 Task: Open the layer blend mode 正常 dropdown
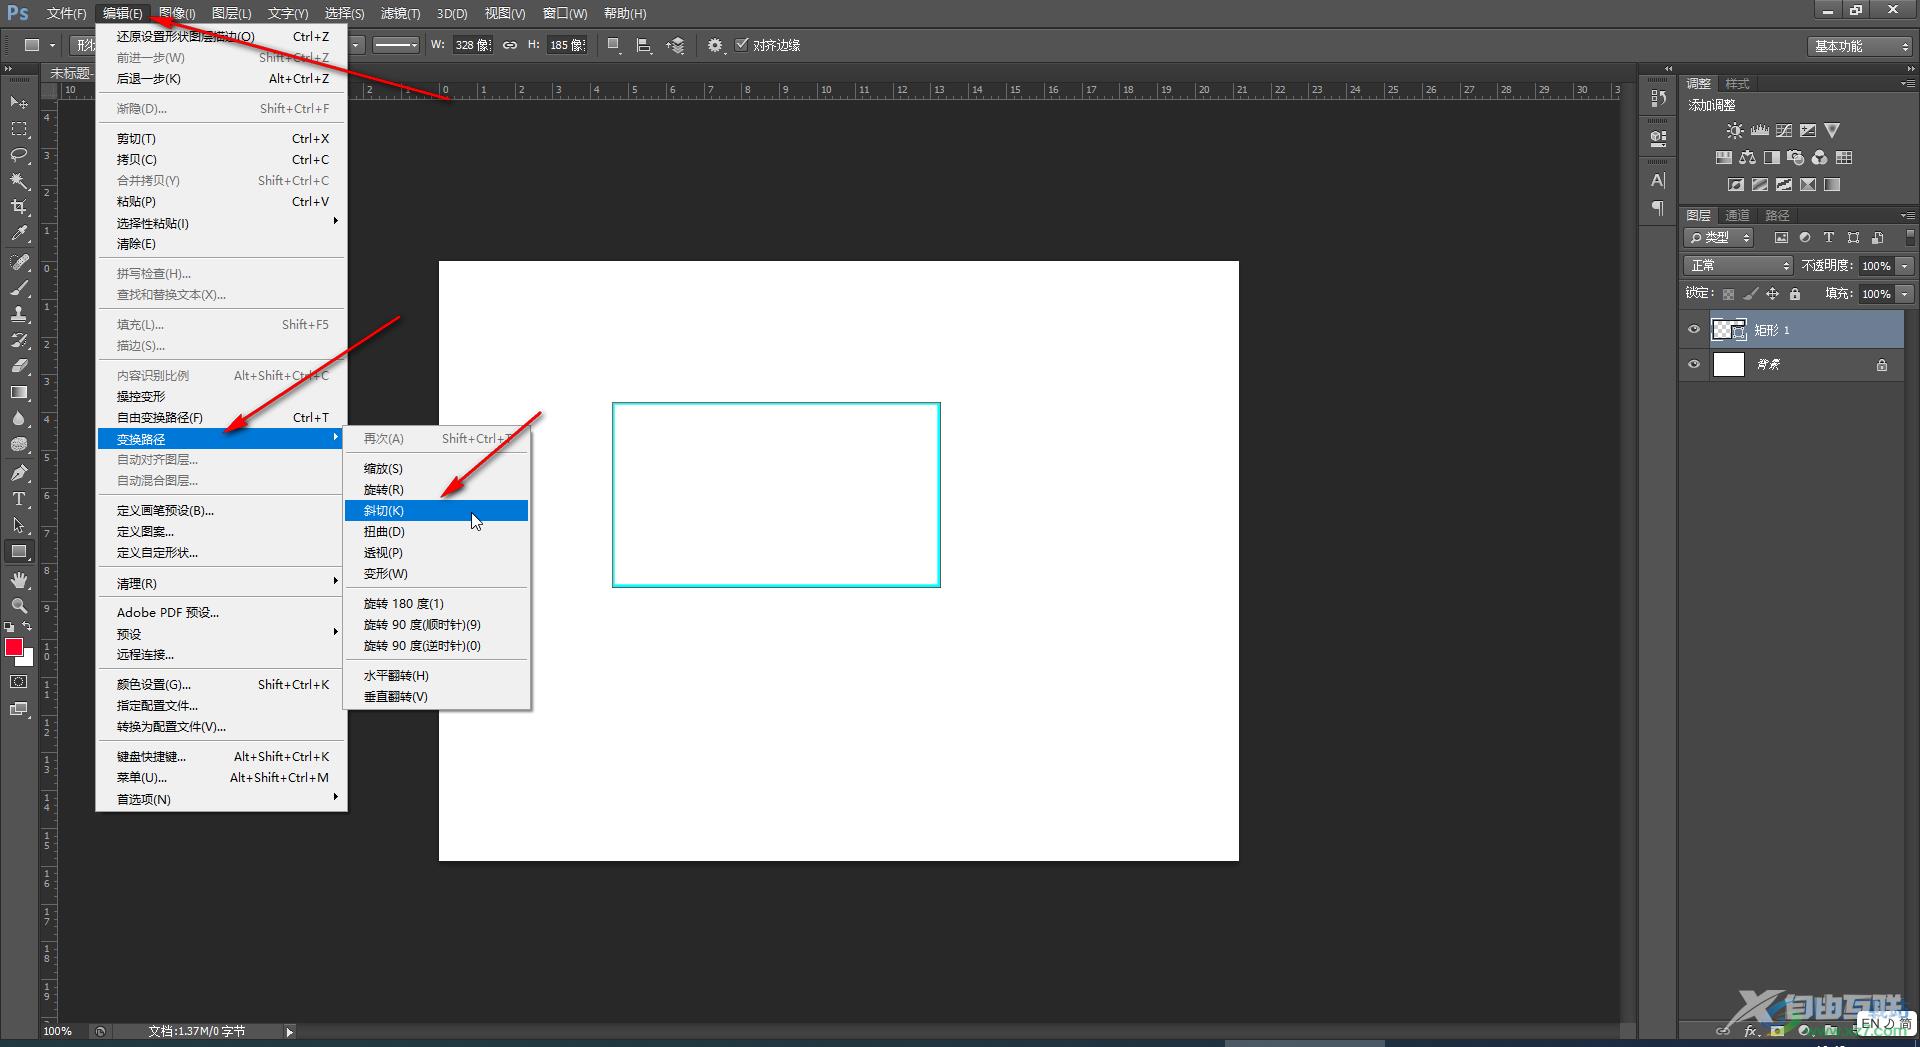[x=1739, y=265]
